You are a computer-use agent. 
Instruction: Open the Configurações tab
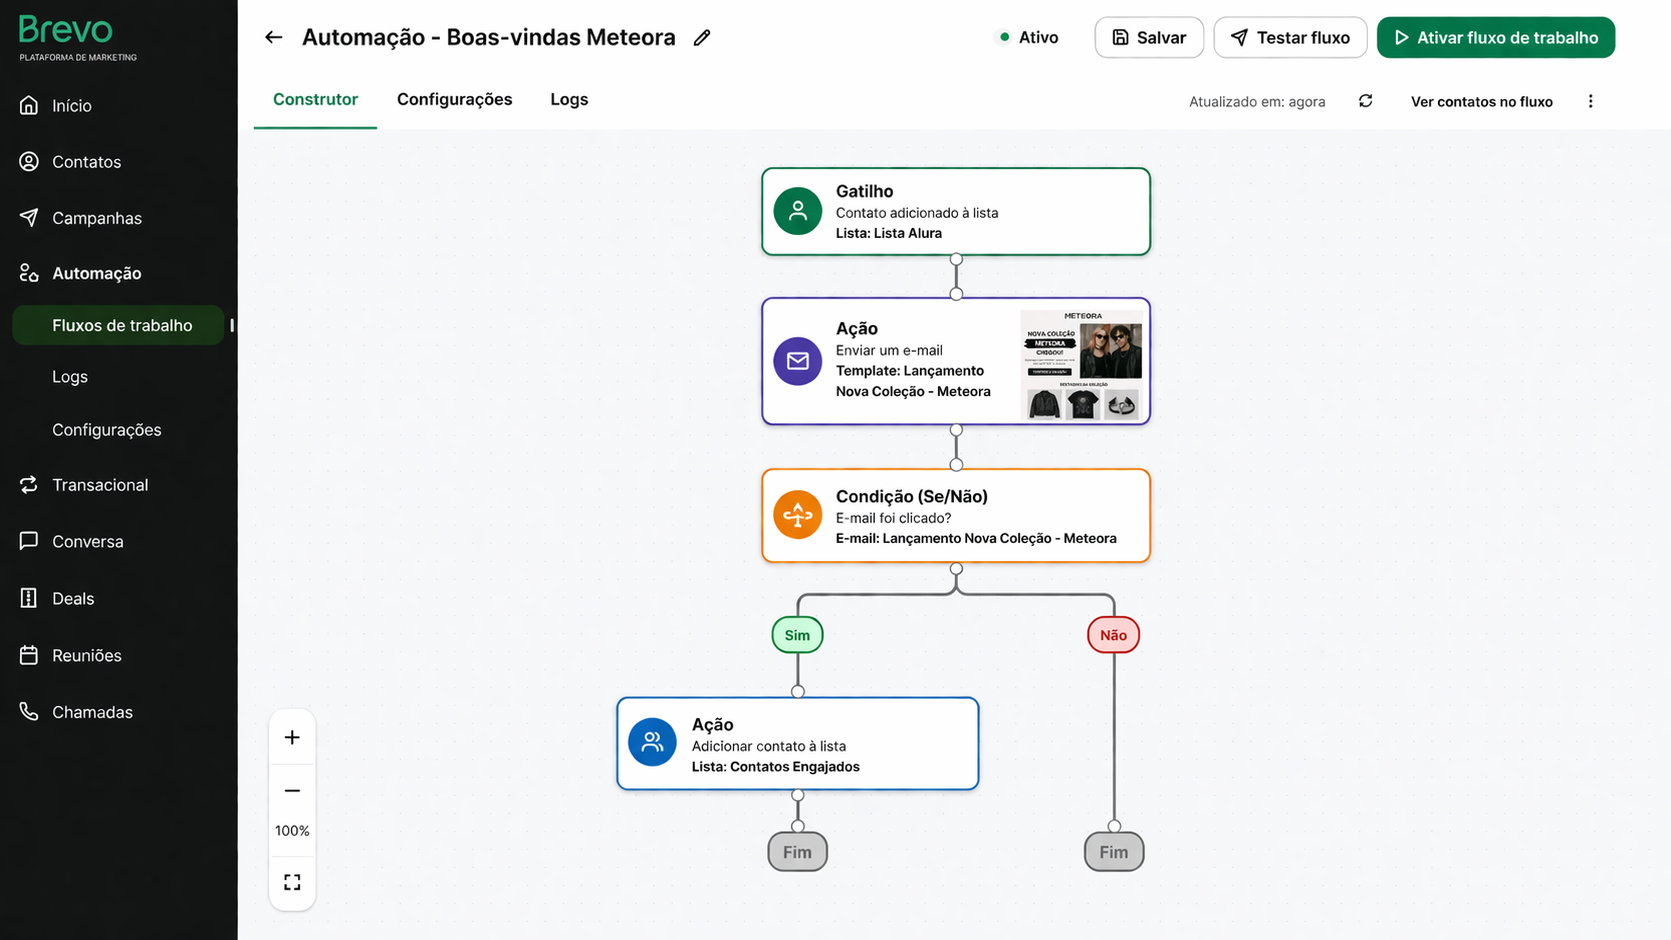coord(454,99)
